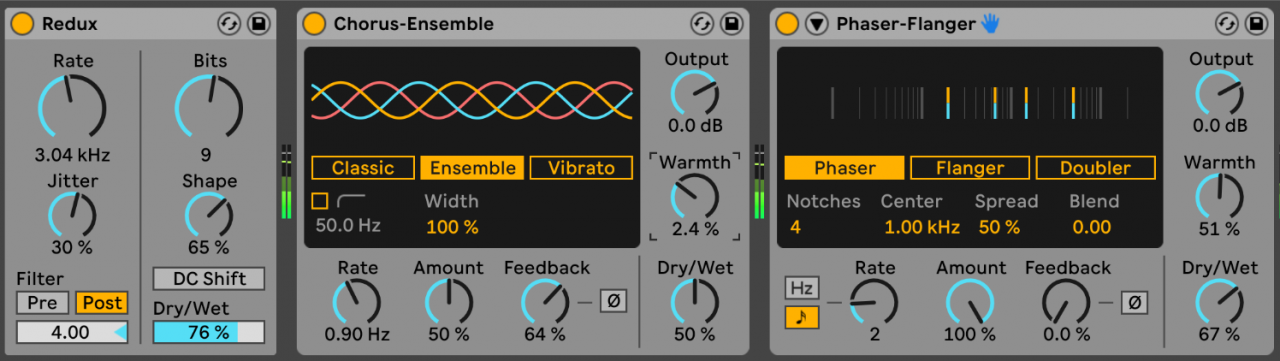Click Phaser-Flanger hot-swap preset icon

point(1226,22)
